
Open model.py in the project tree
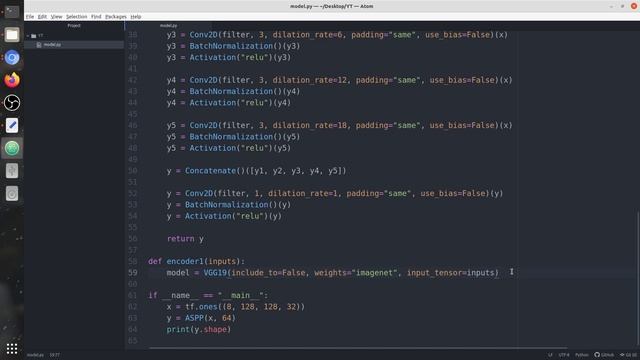click(x=52, y=45)
